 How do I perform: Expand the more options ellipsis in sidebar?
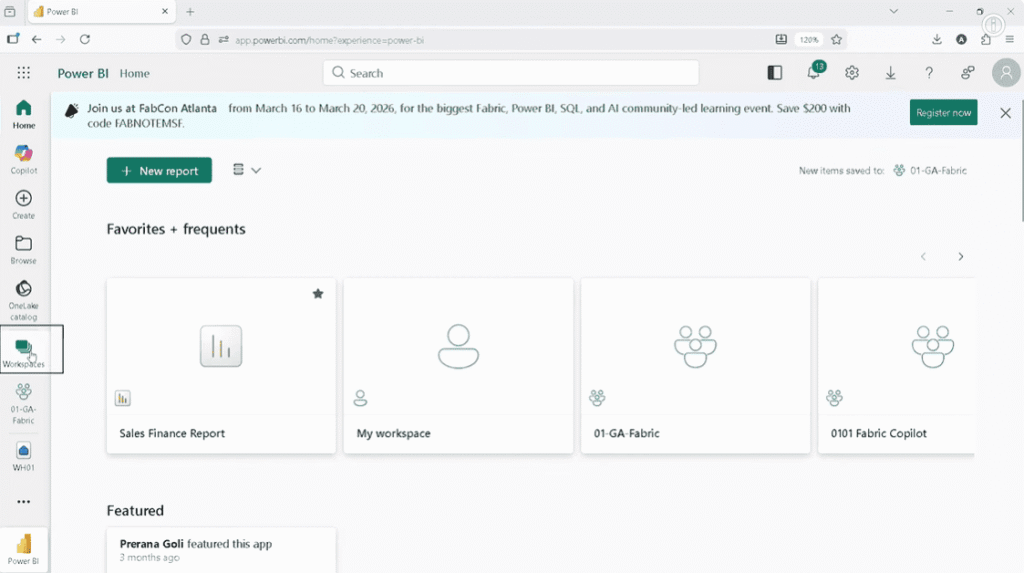coord(23,502)
